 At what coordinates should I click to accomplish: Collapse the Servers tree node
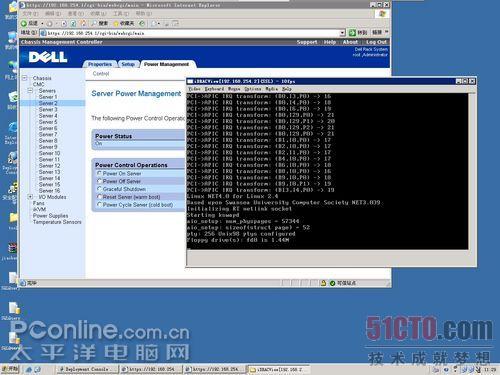30,91
